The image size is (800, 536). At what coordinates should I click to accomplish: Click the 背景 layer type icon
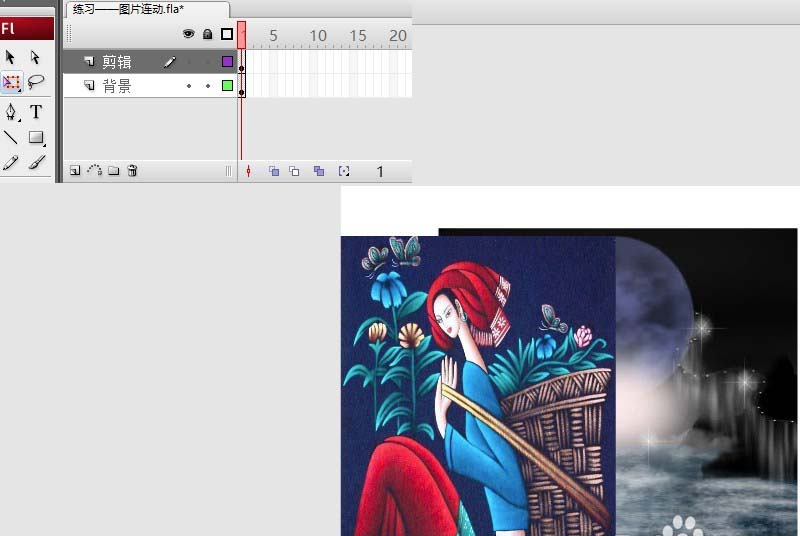point(89,85)
